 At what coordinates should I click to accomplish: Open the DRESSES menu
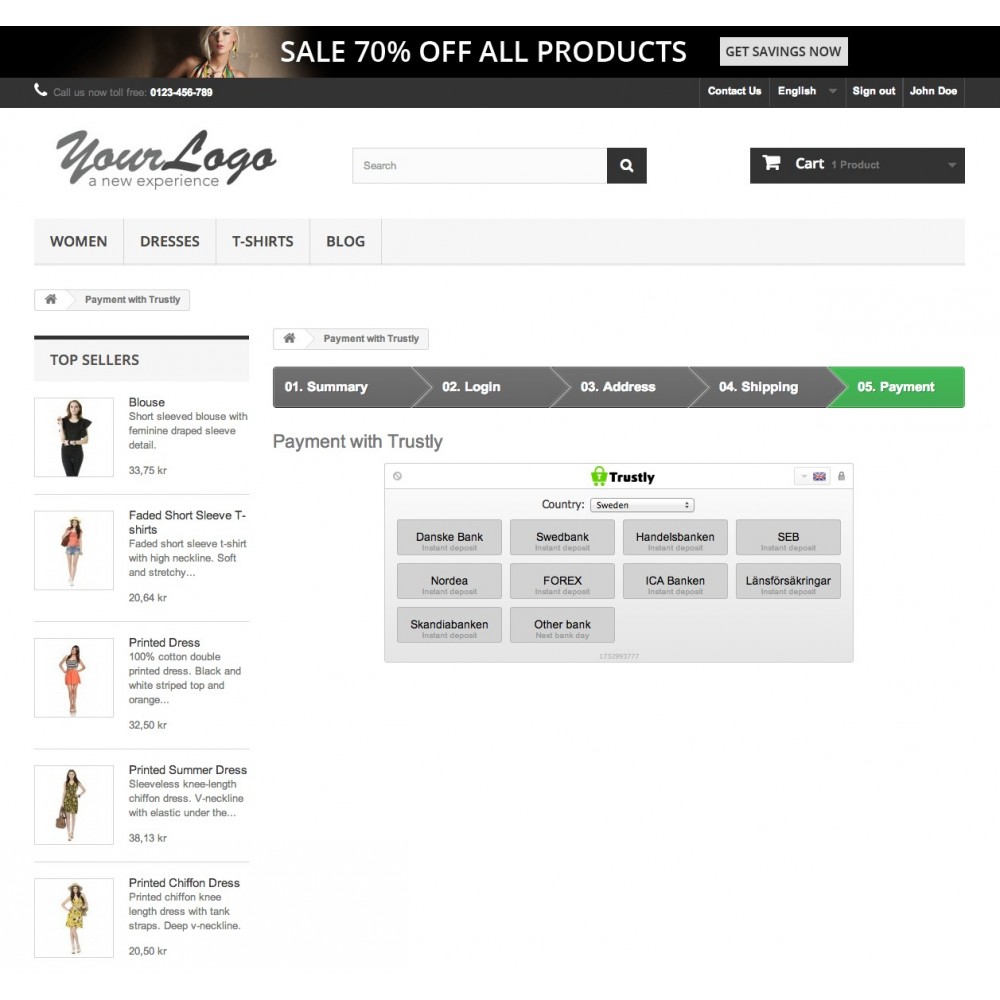[x=170, y=241]
